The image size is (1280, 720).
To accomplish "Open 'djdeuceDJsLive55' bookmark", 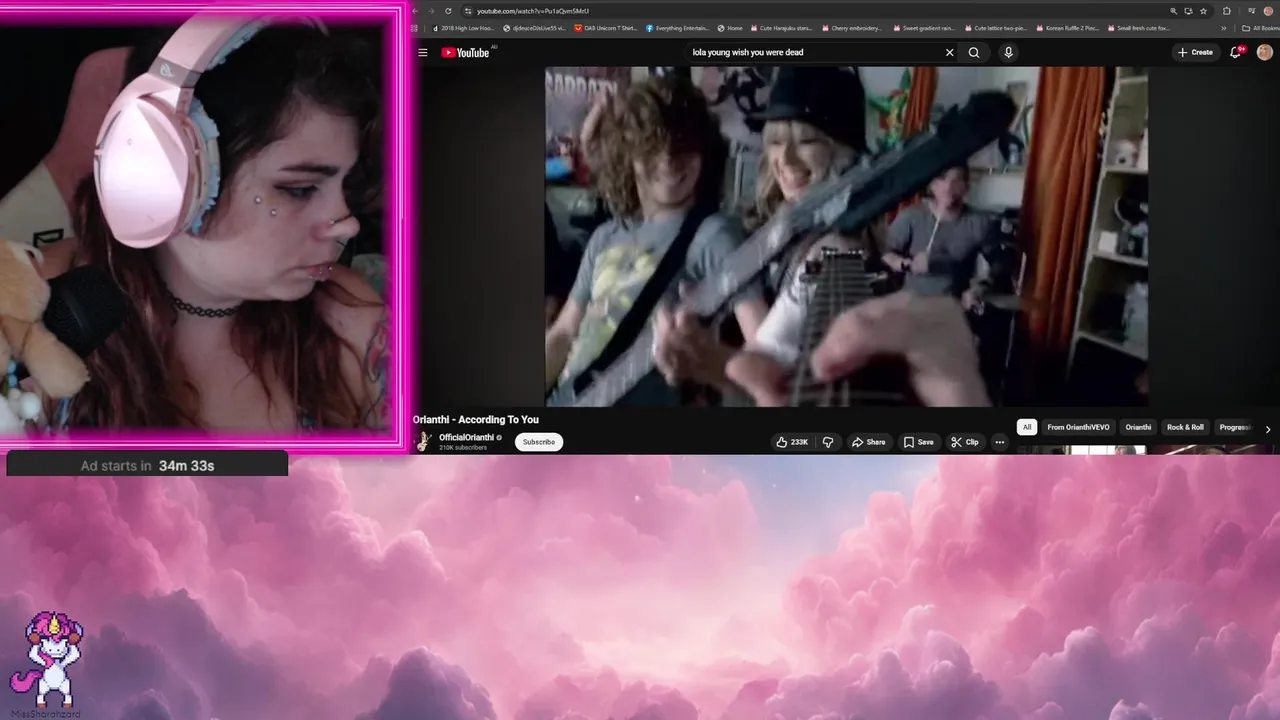I will point(535,28).
